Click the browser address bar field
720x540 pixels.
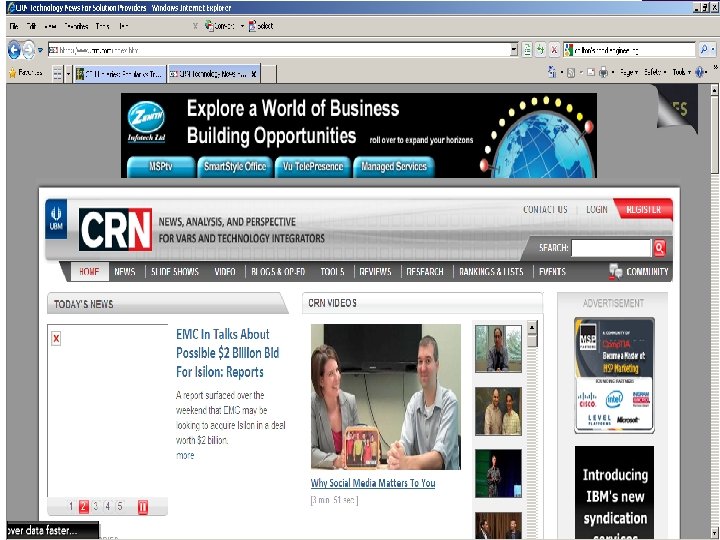(279, 50)
